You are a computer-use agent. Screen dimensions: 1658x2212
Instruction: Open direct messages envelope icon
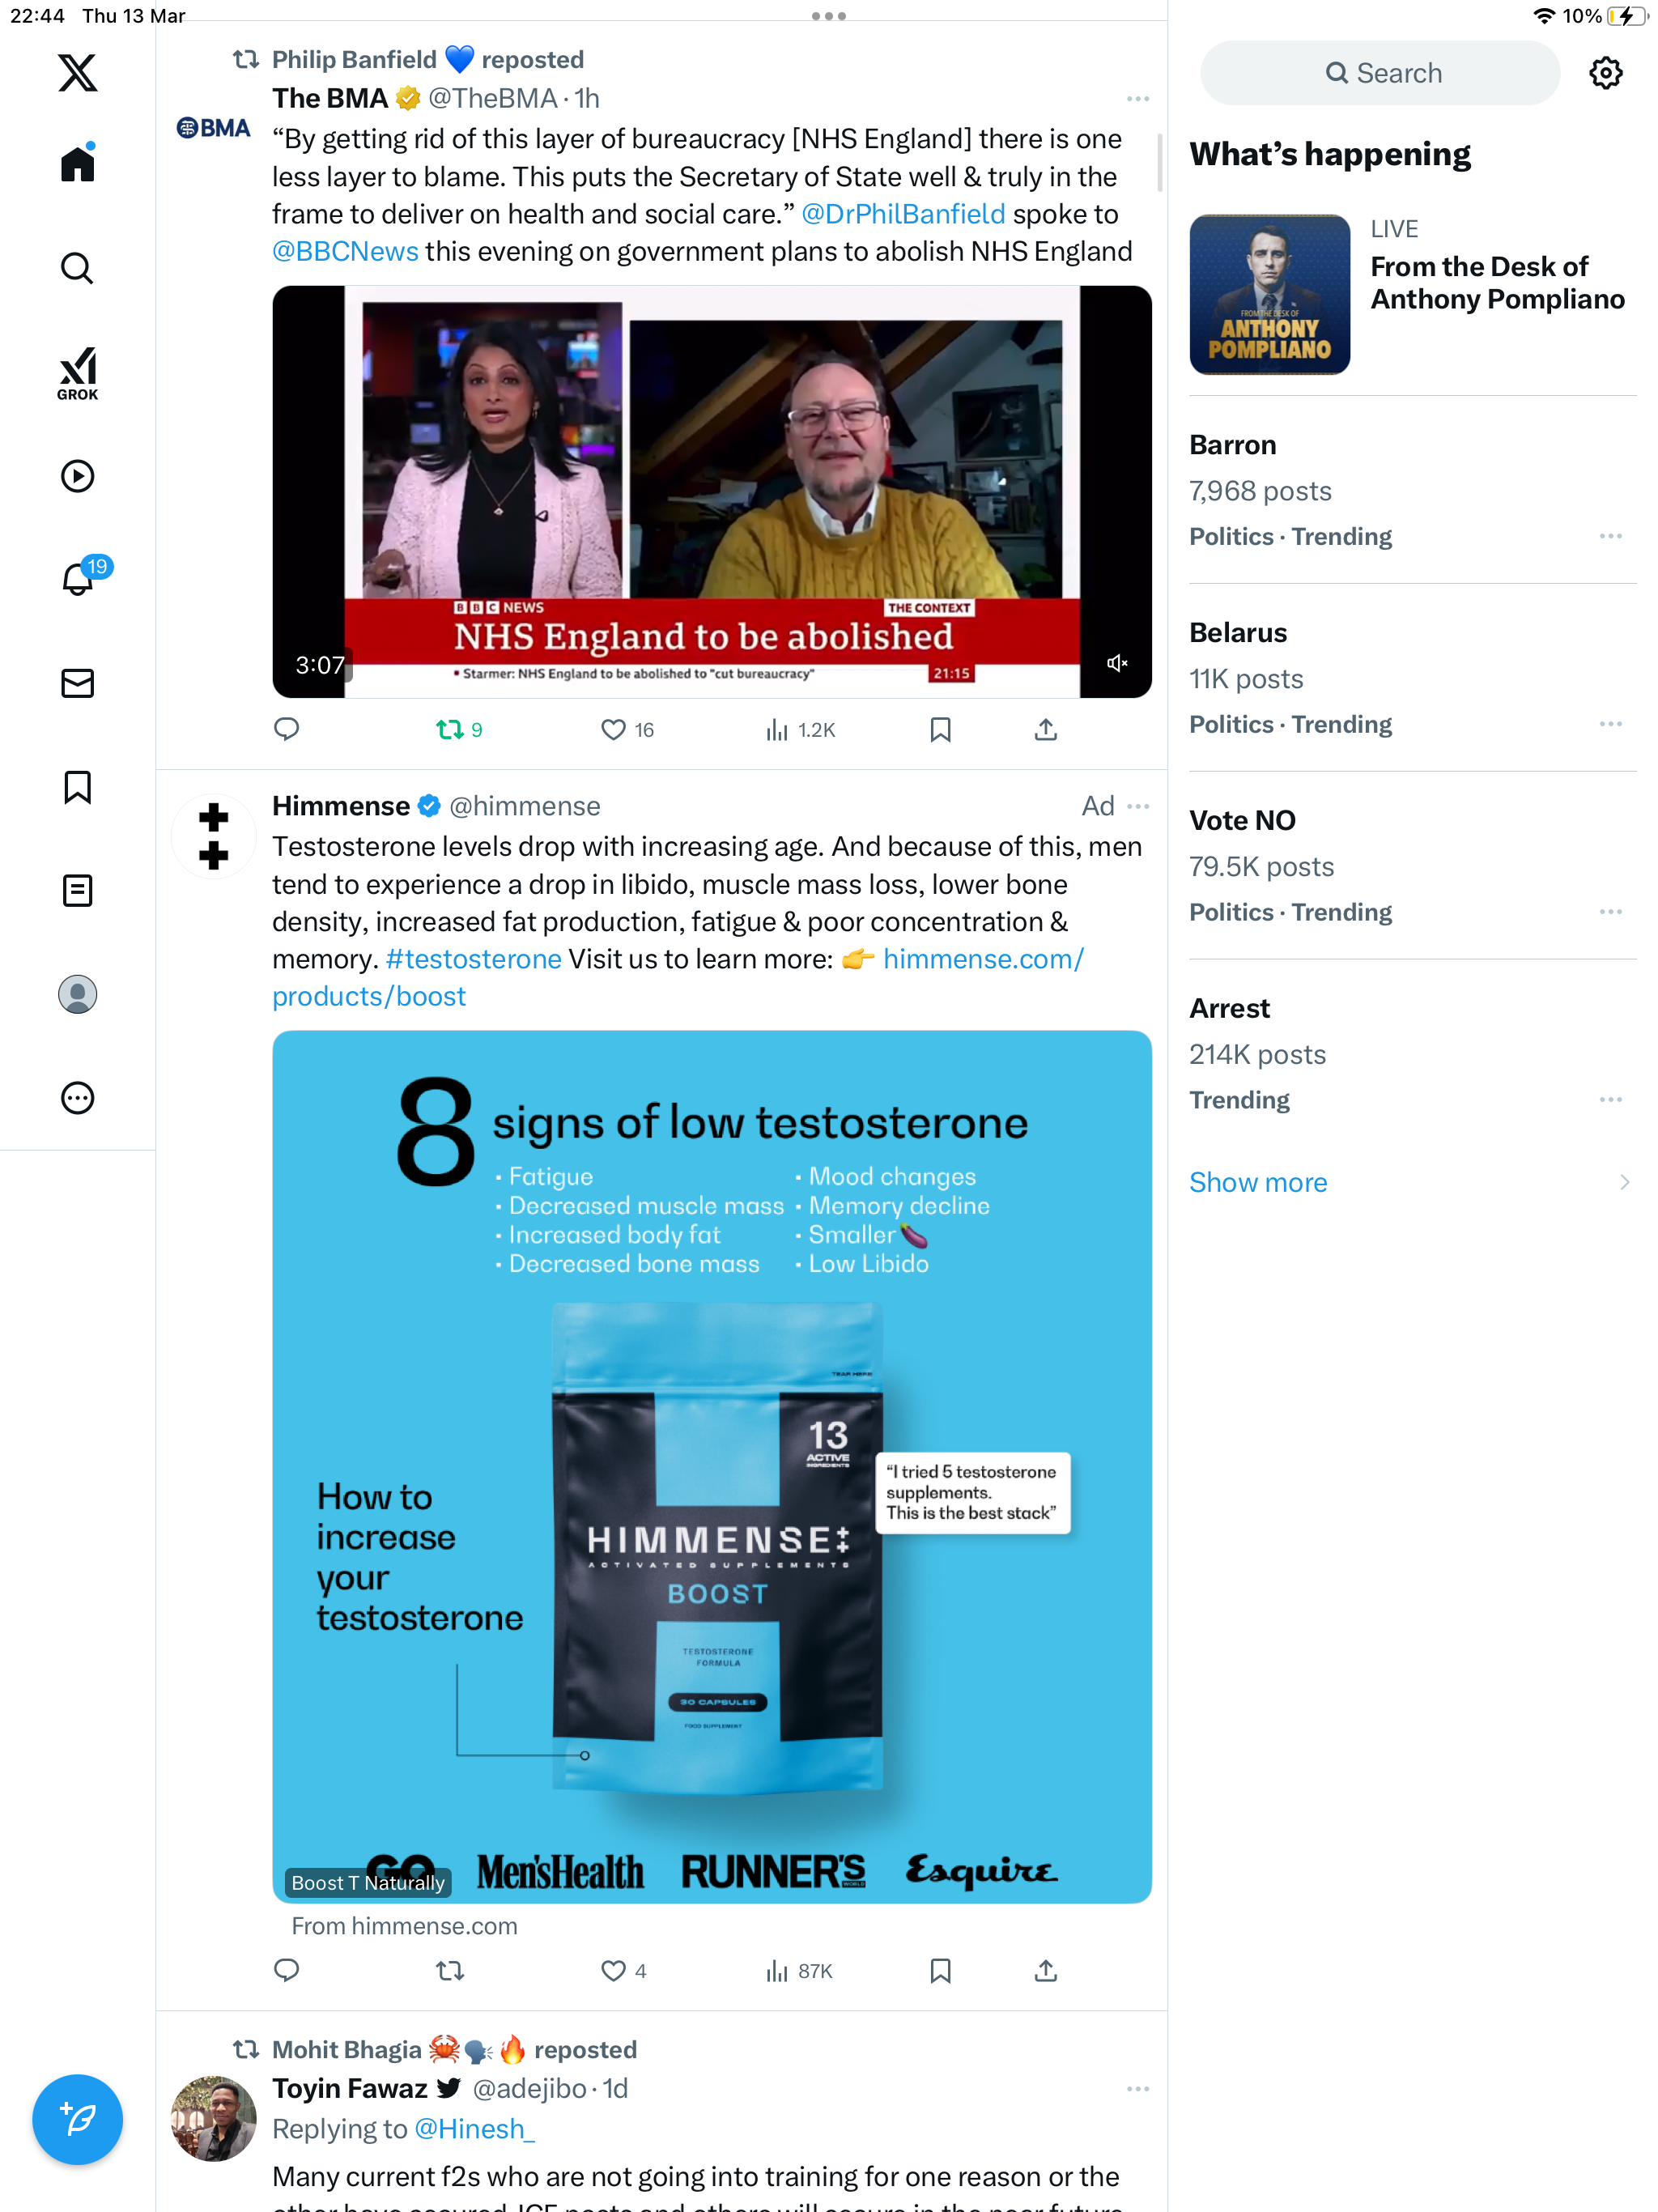[x=77, y=683]
